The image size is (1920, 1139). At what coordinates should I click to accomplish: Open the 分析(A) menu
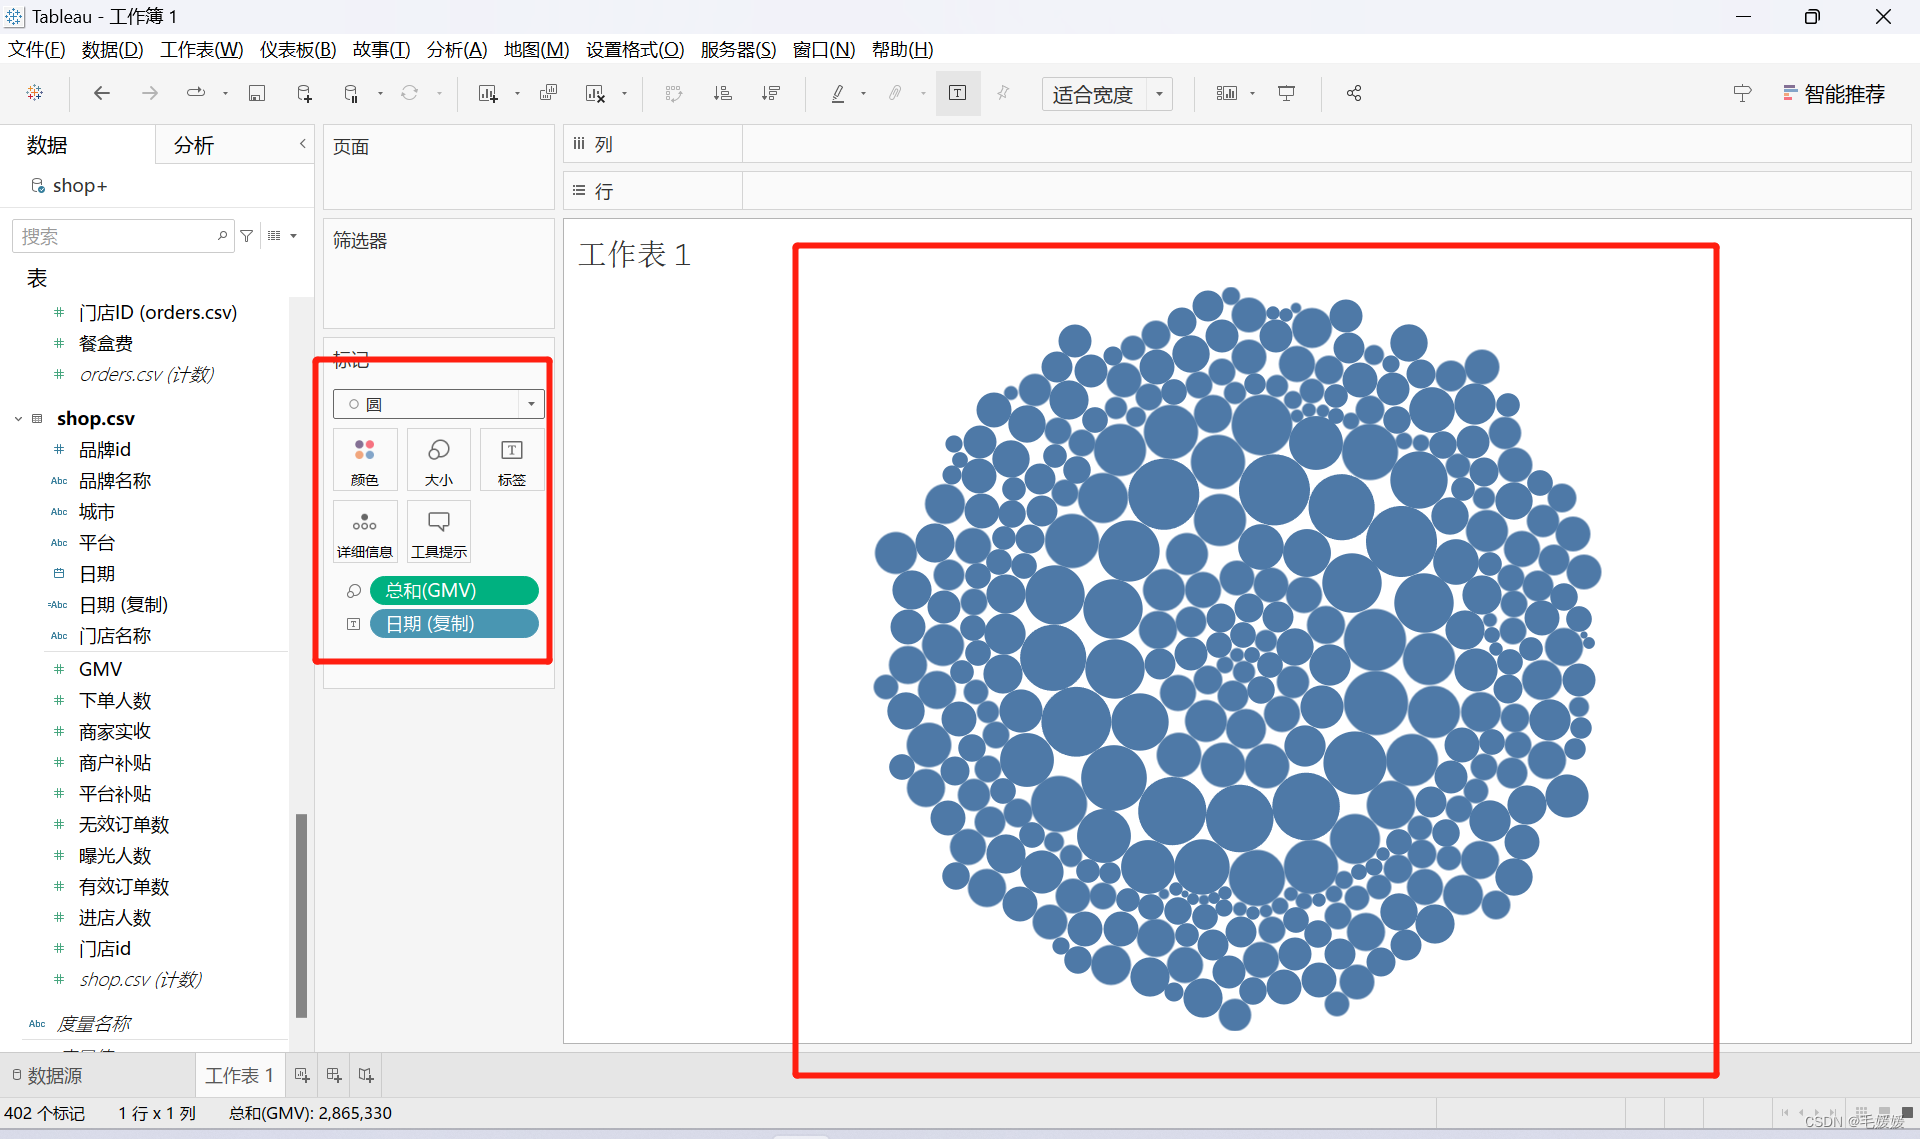coord(457,49)
